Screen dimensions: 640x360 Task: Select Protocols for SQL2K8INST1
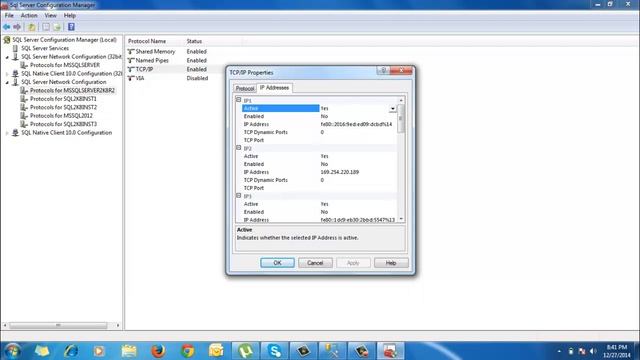(63, 99)
